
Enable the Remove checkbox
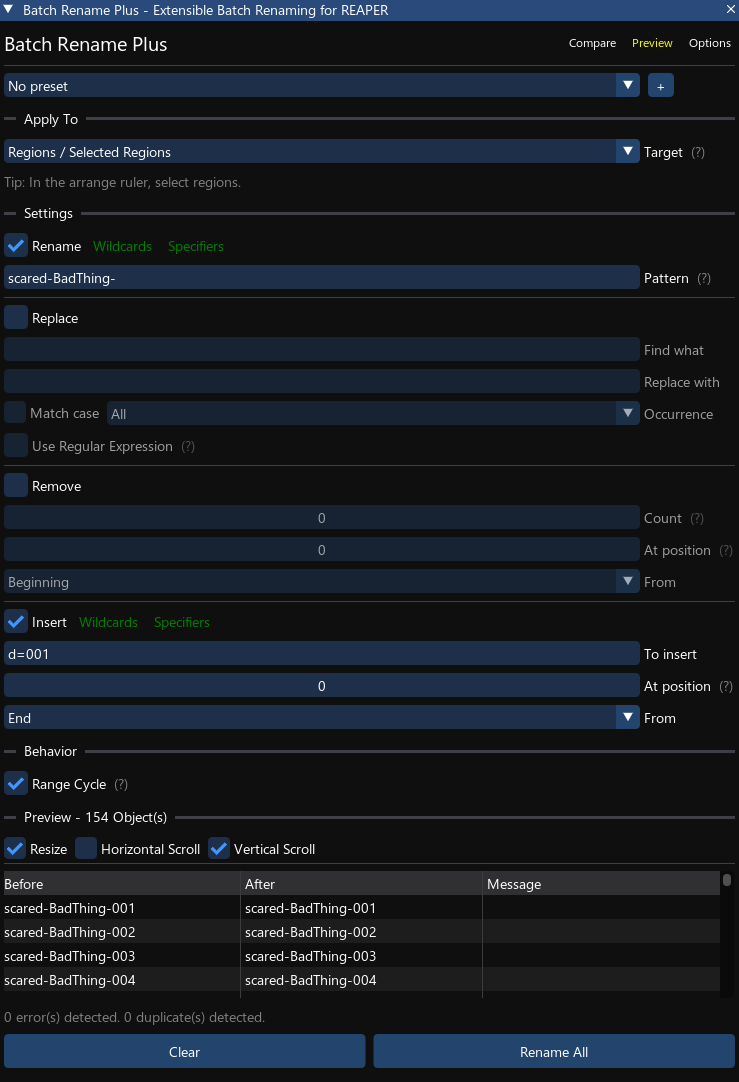[16, 486]
